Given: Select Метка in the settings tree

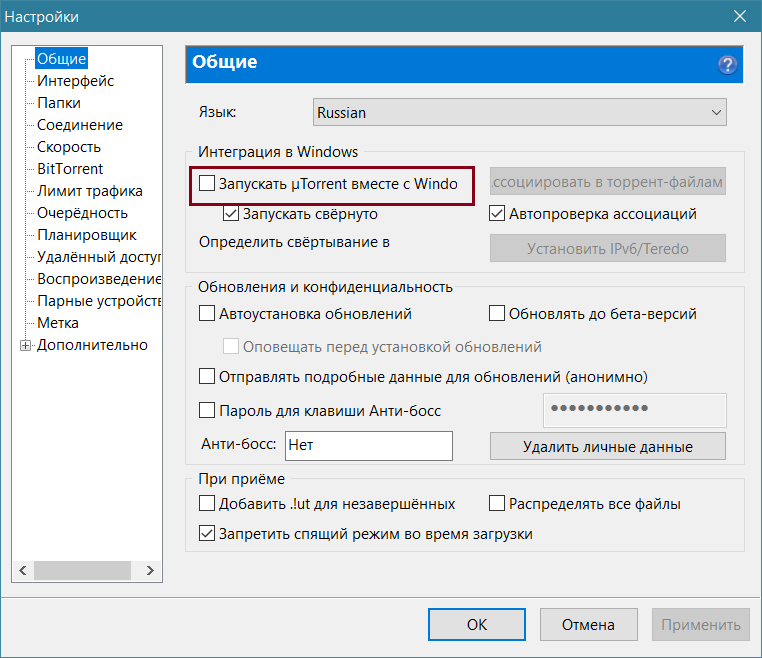Looking at the screenshot, I should (58, 323).
